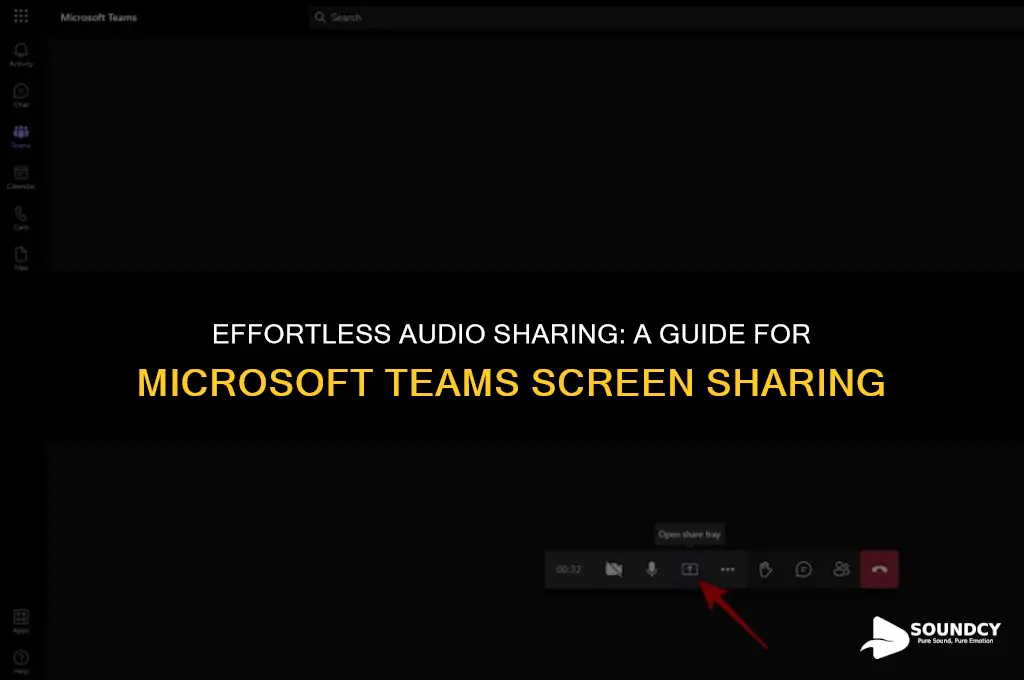This screenshot has height=680, width=1024.
Task: Open the Activity bell in sidebar
Action: coord(21,55)
